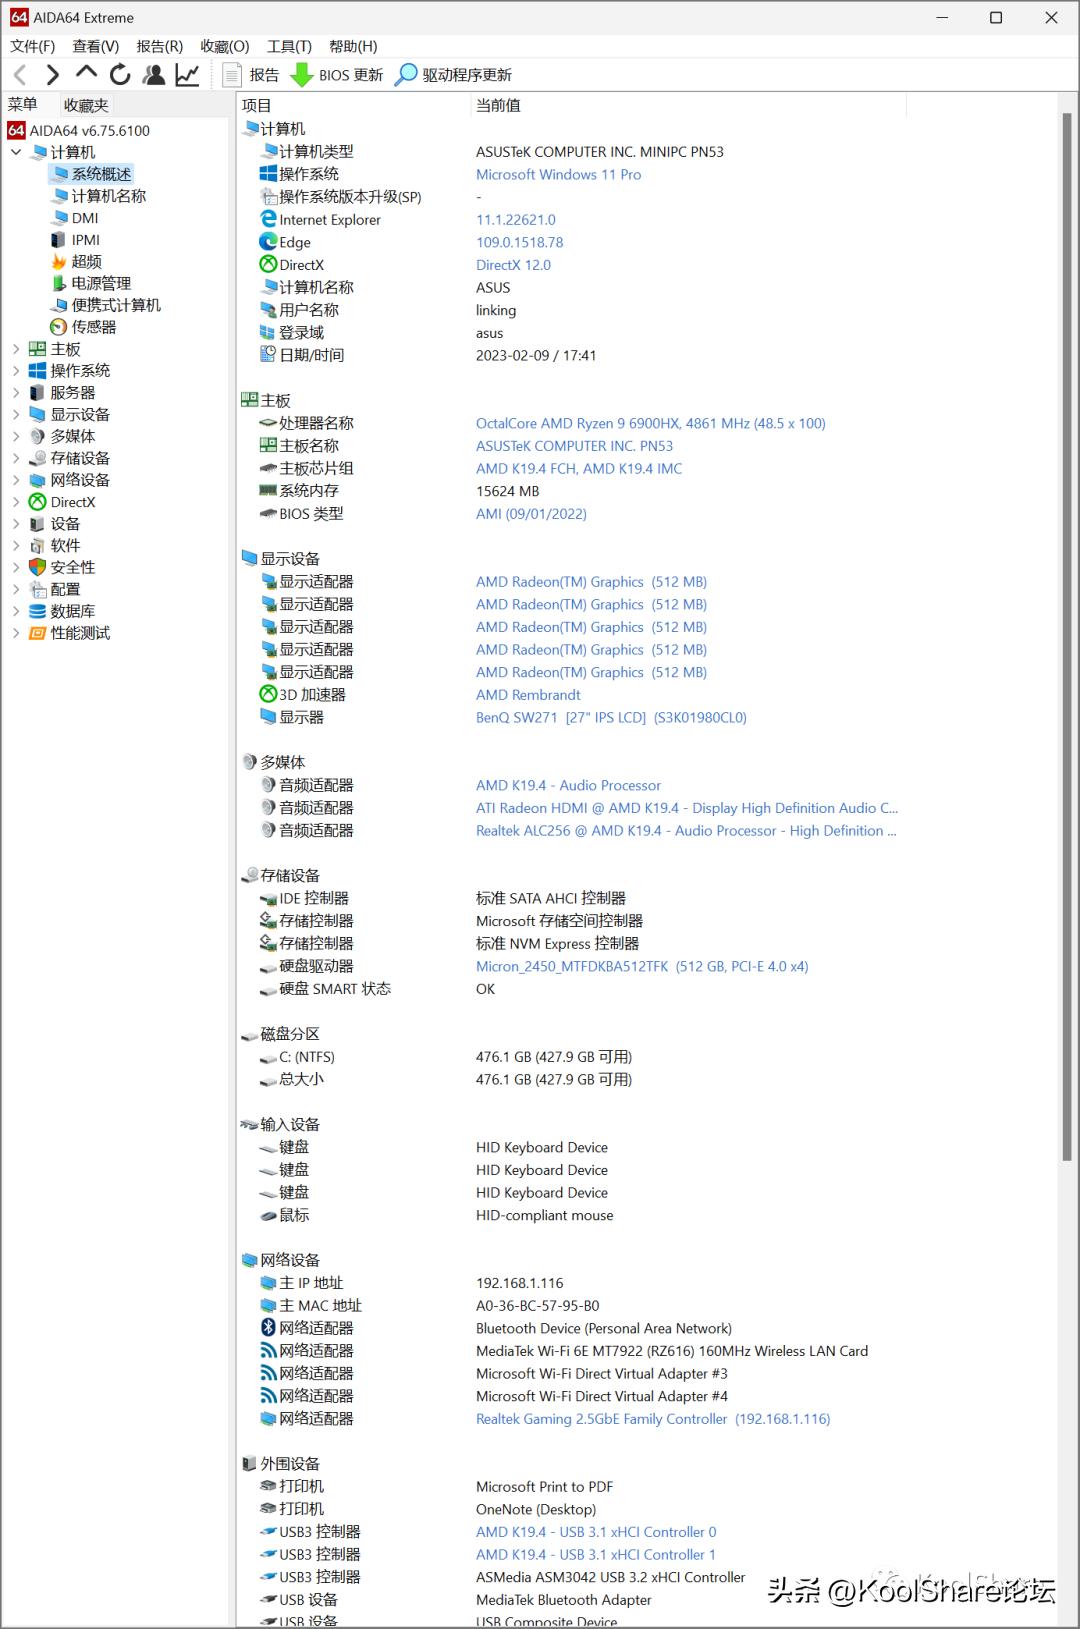The height and width of the screenshot is (1629, 1080).
Task: Open the AMD Rembrandt link
Action: click(528, 695)
